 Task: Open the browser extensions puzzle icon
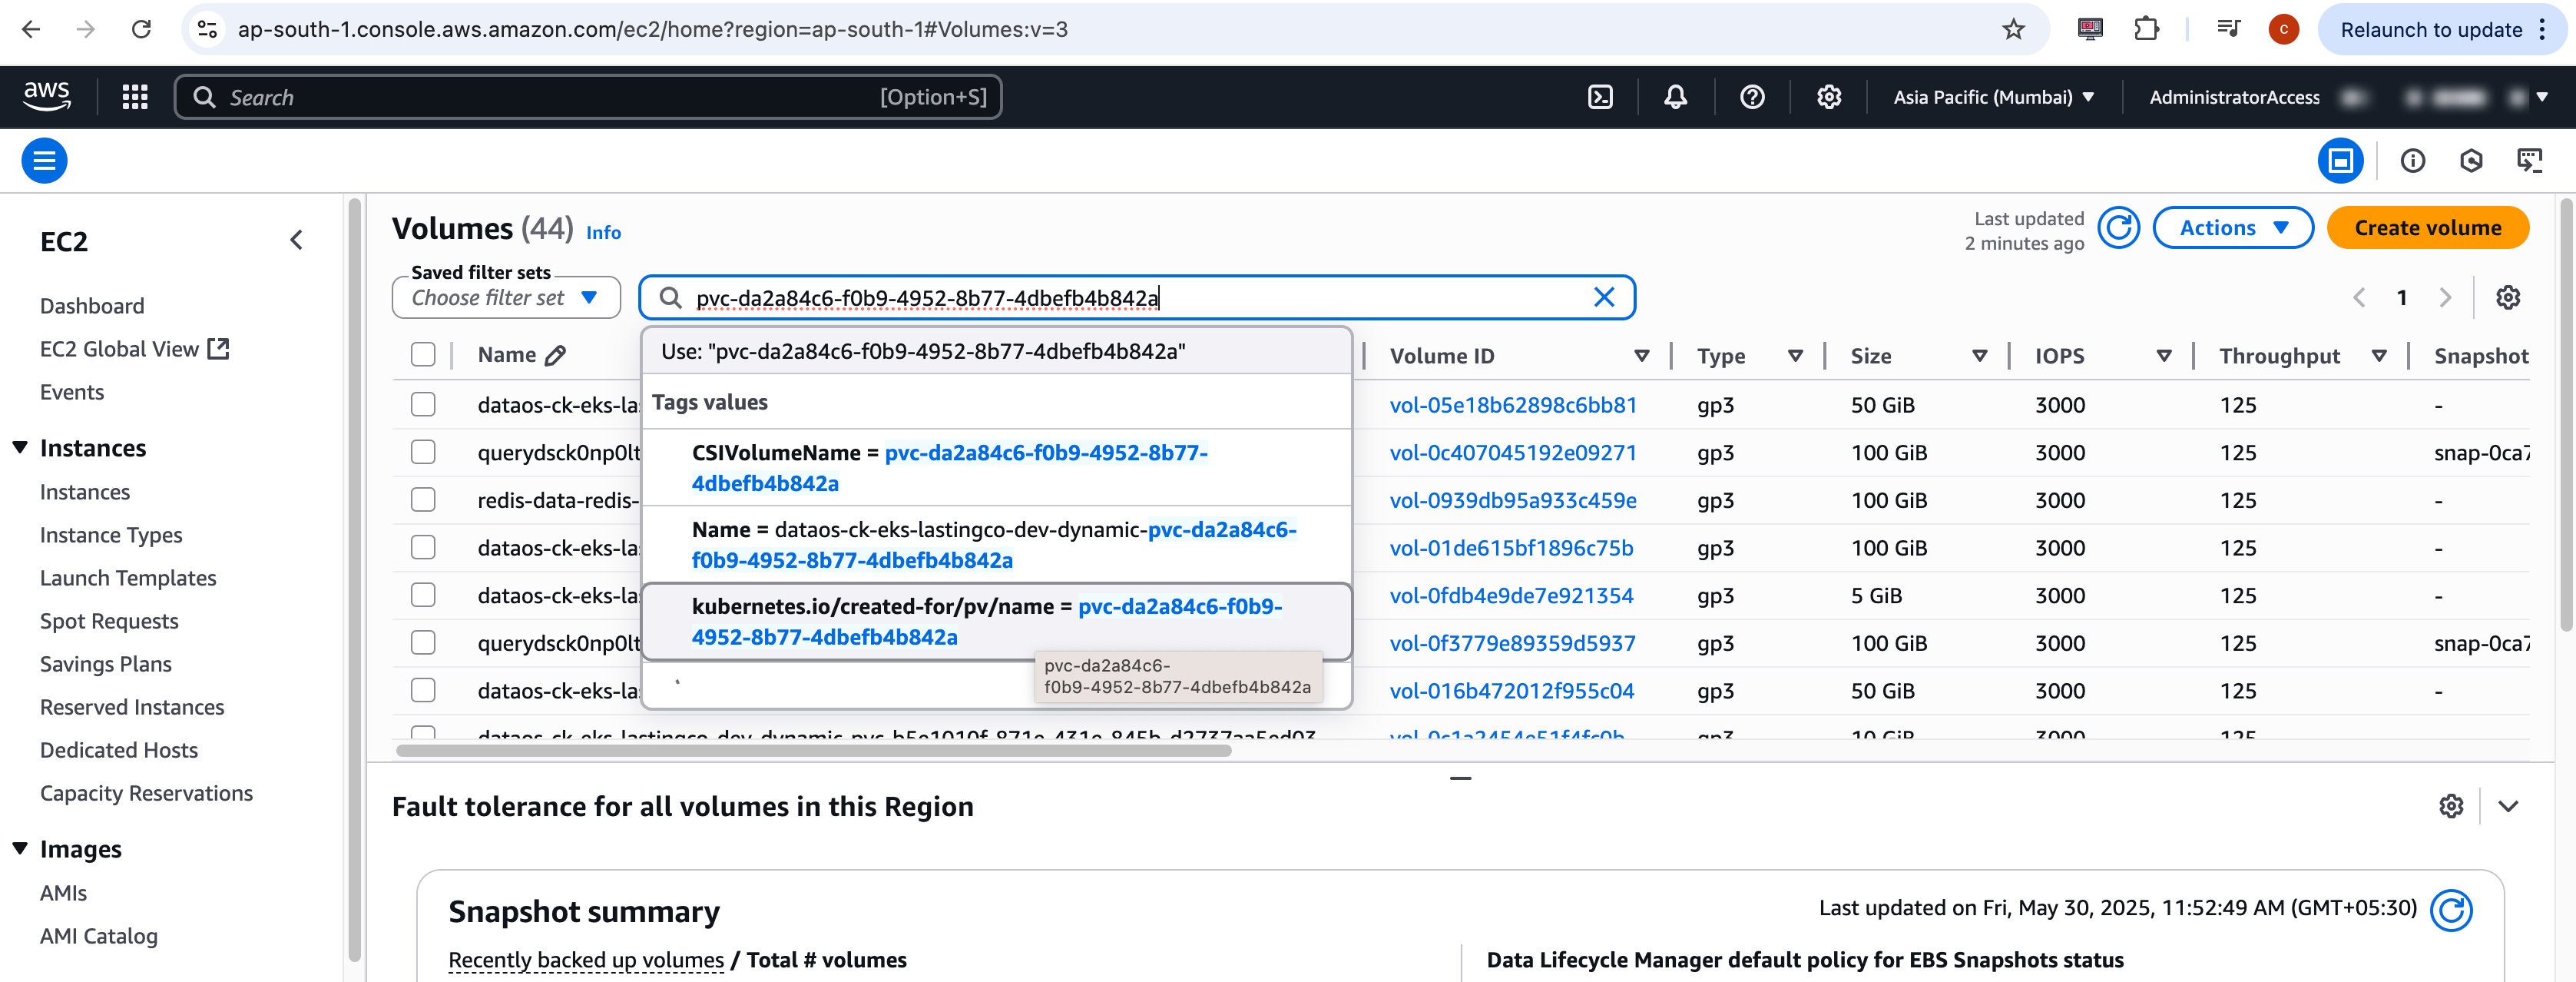click(2146, 29)
